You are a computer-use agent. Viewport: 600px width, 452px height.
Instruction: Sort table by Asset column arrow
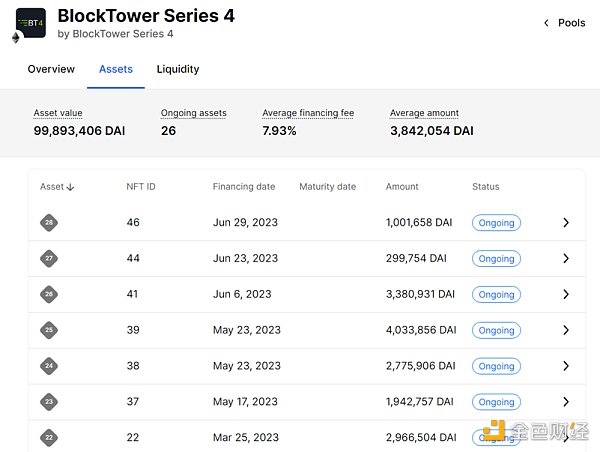click(70, 187)
